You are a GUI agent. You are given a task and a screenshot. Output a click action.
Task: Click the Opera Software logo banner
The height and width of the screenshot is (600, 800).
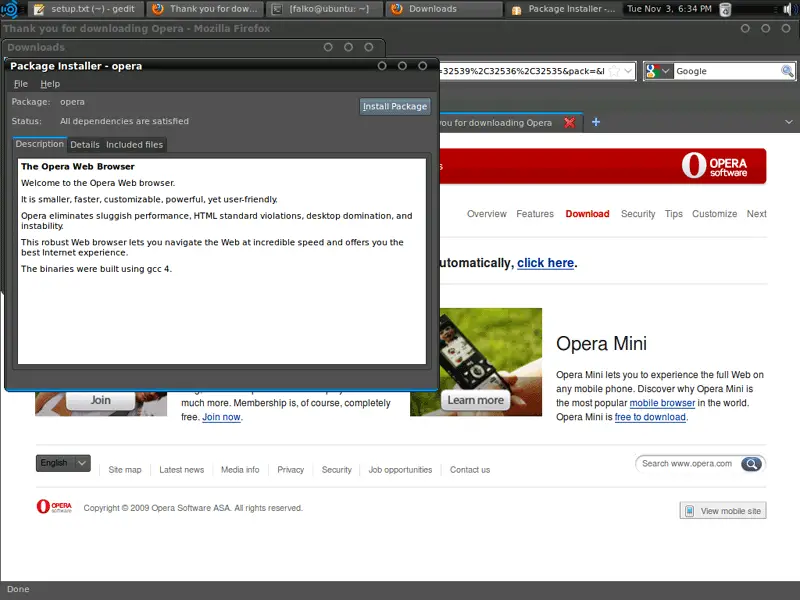click(x=714, y=166)
